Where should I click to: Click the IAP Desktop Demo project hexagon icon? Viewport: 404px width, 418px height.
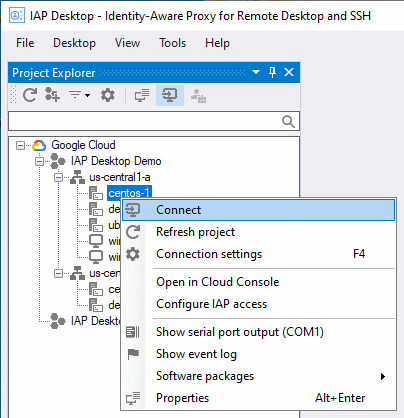click(58, 162)
